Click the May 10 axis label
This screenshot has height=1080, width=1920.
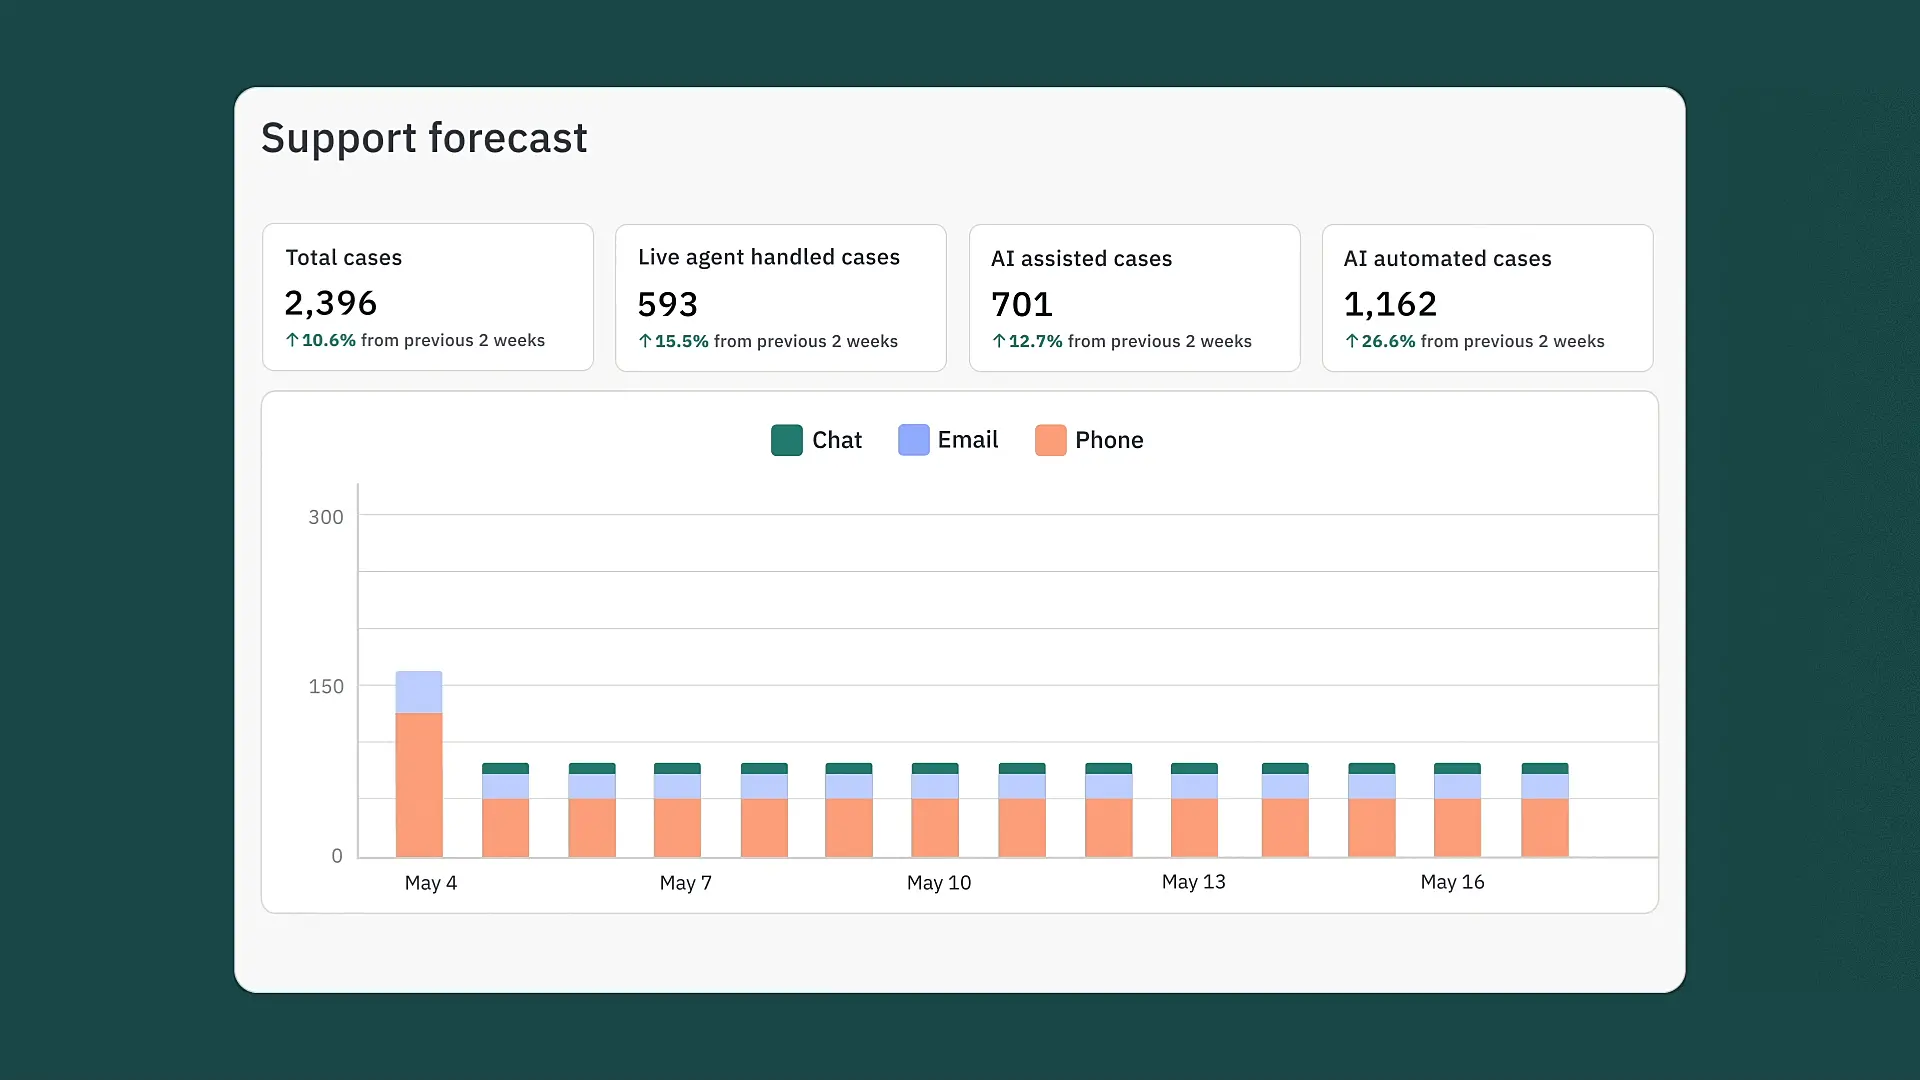938,883
